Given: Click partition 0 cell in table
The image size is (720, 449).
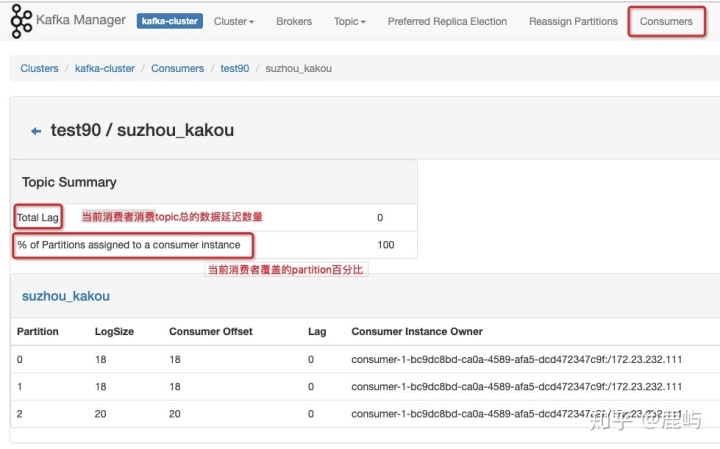Looking at the screenshot, I should (x=20, y=359).
